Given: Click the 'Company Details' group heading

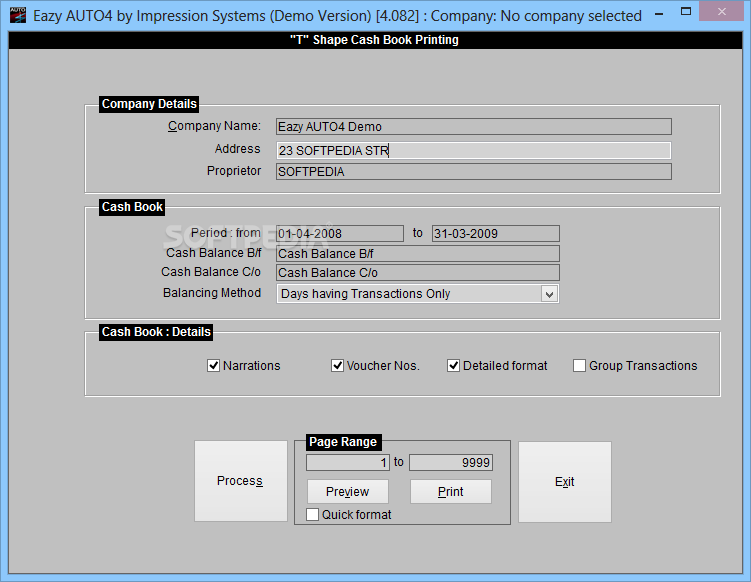Looking at the screenshot, I should click(x=149, y=104).
